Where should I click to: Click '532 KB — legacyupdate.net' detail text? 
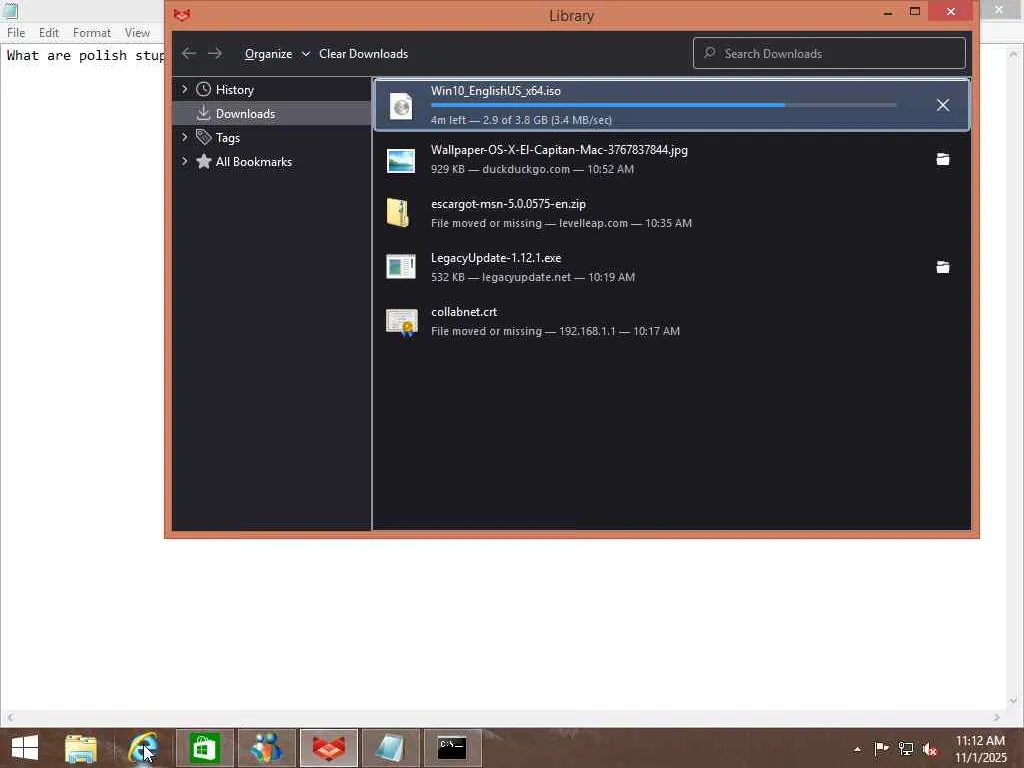(533, 277)
